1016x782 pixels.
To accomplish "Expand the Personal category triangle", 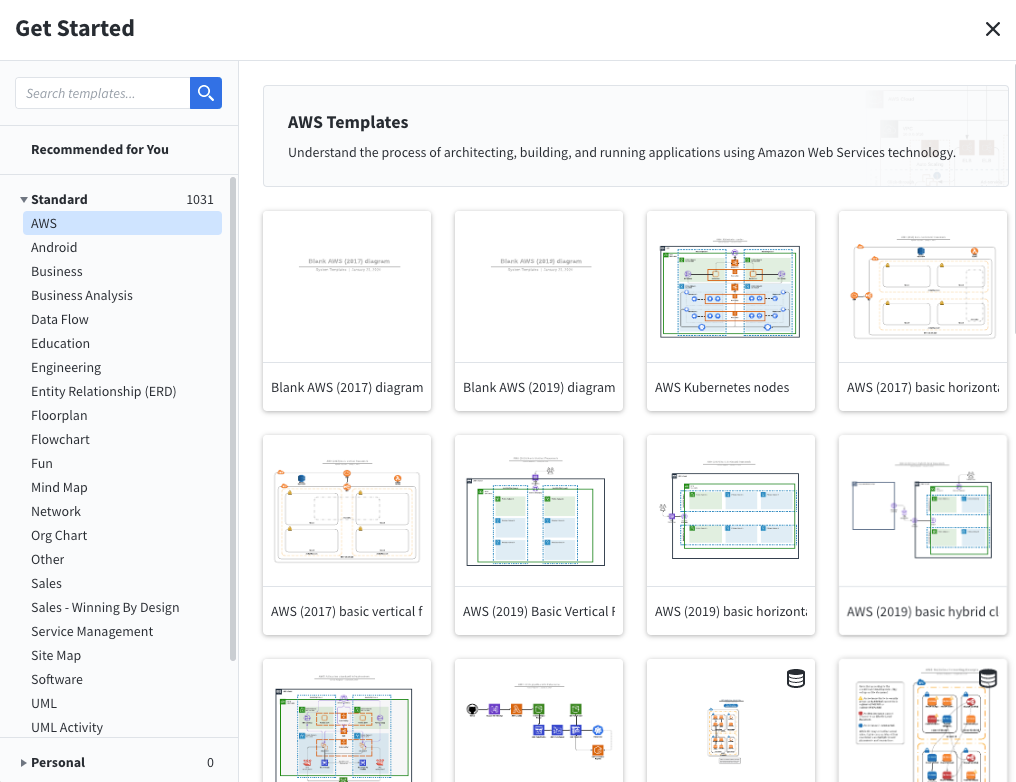I will point(23,763).
